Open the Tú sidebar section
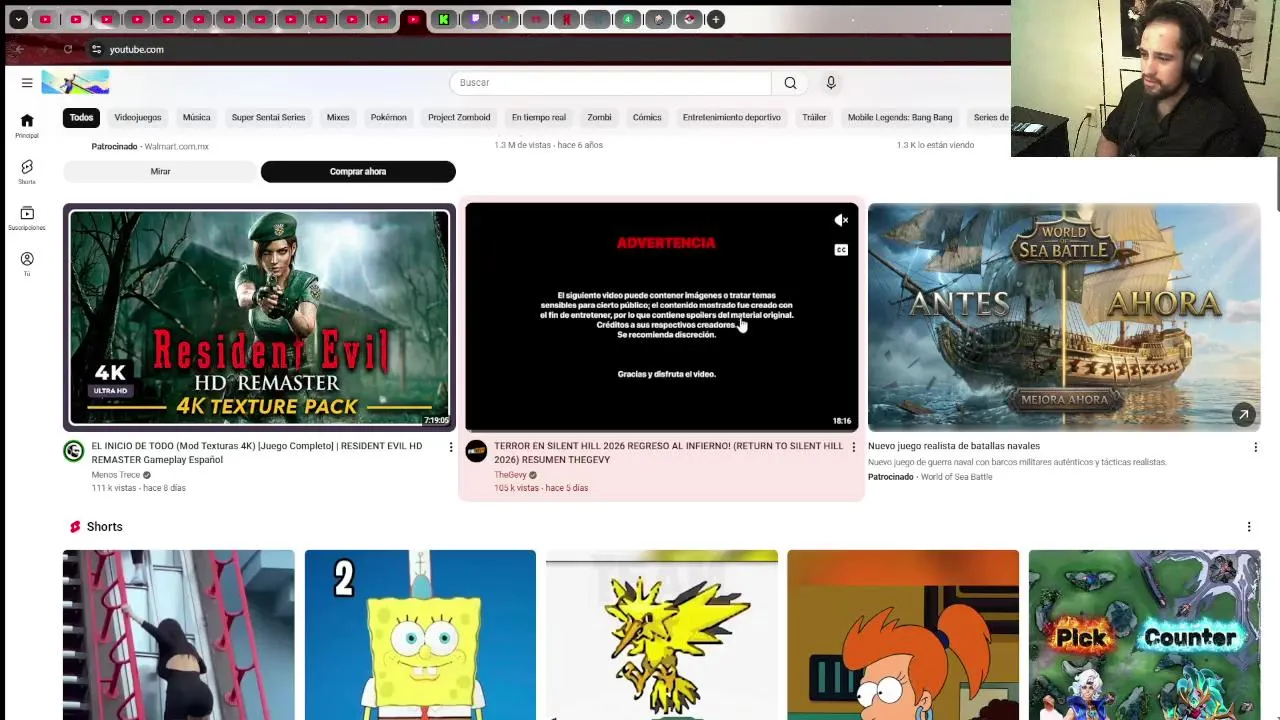The width and height of the screenshot is (1280, 720). point(27,264)
